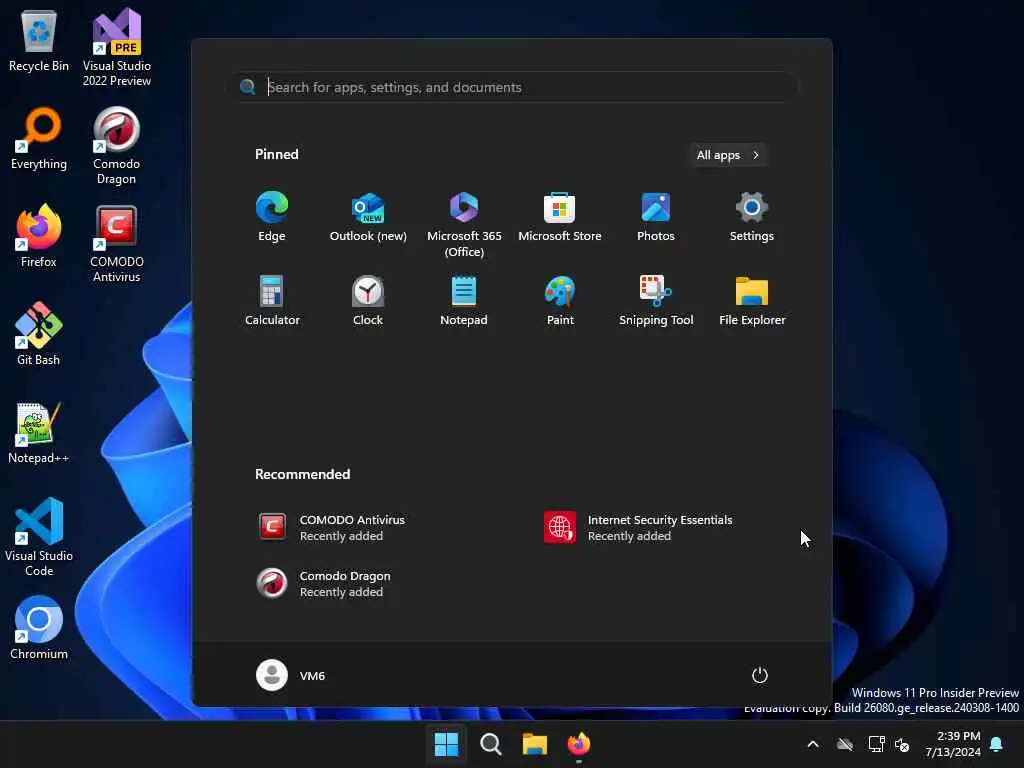The height and width of the screenshot is (768, 1024).
Task: Show hidden system tray icons
Action: pyautogui.click(x=813, y=744)
